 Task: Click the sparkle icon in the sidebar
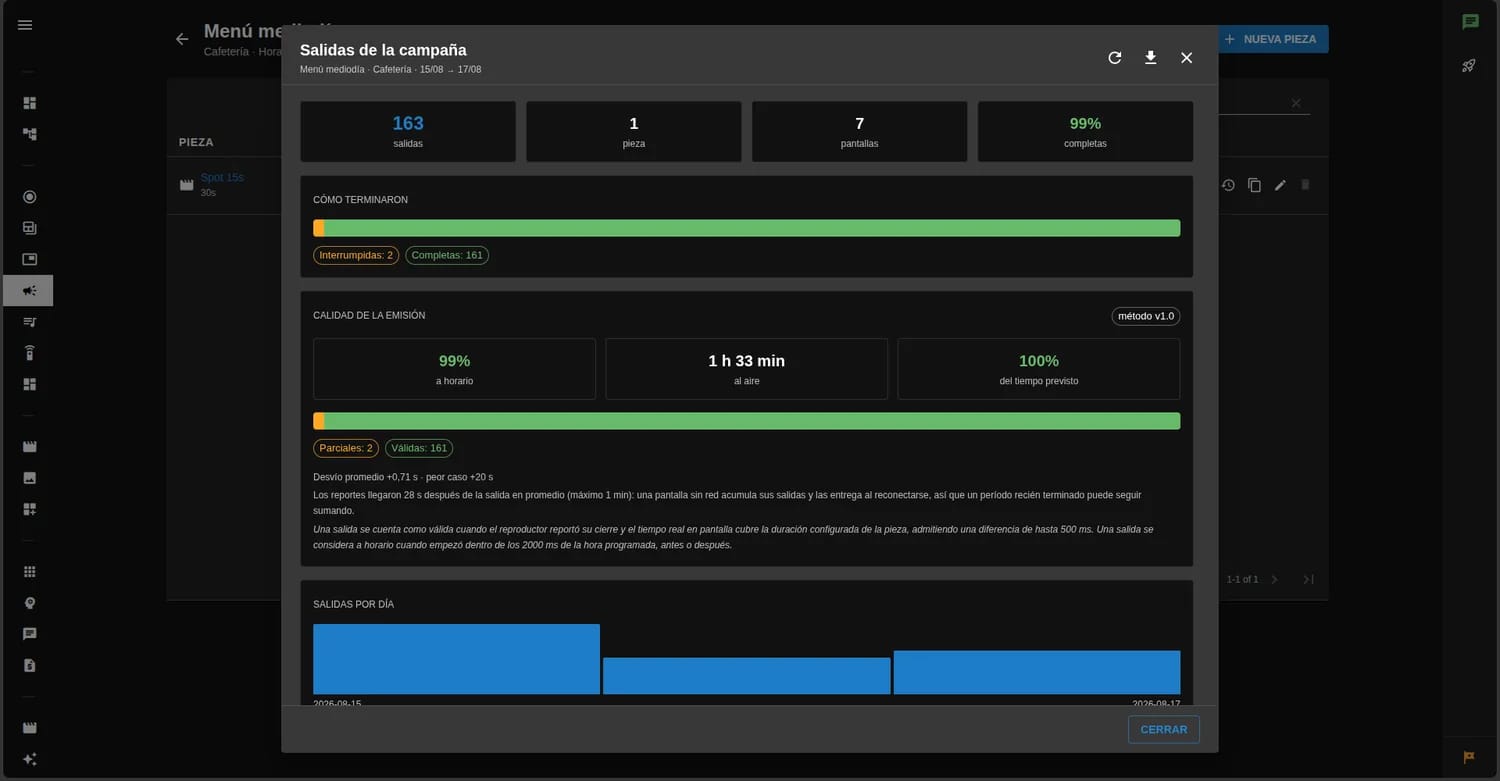[x=30, y=759]
